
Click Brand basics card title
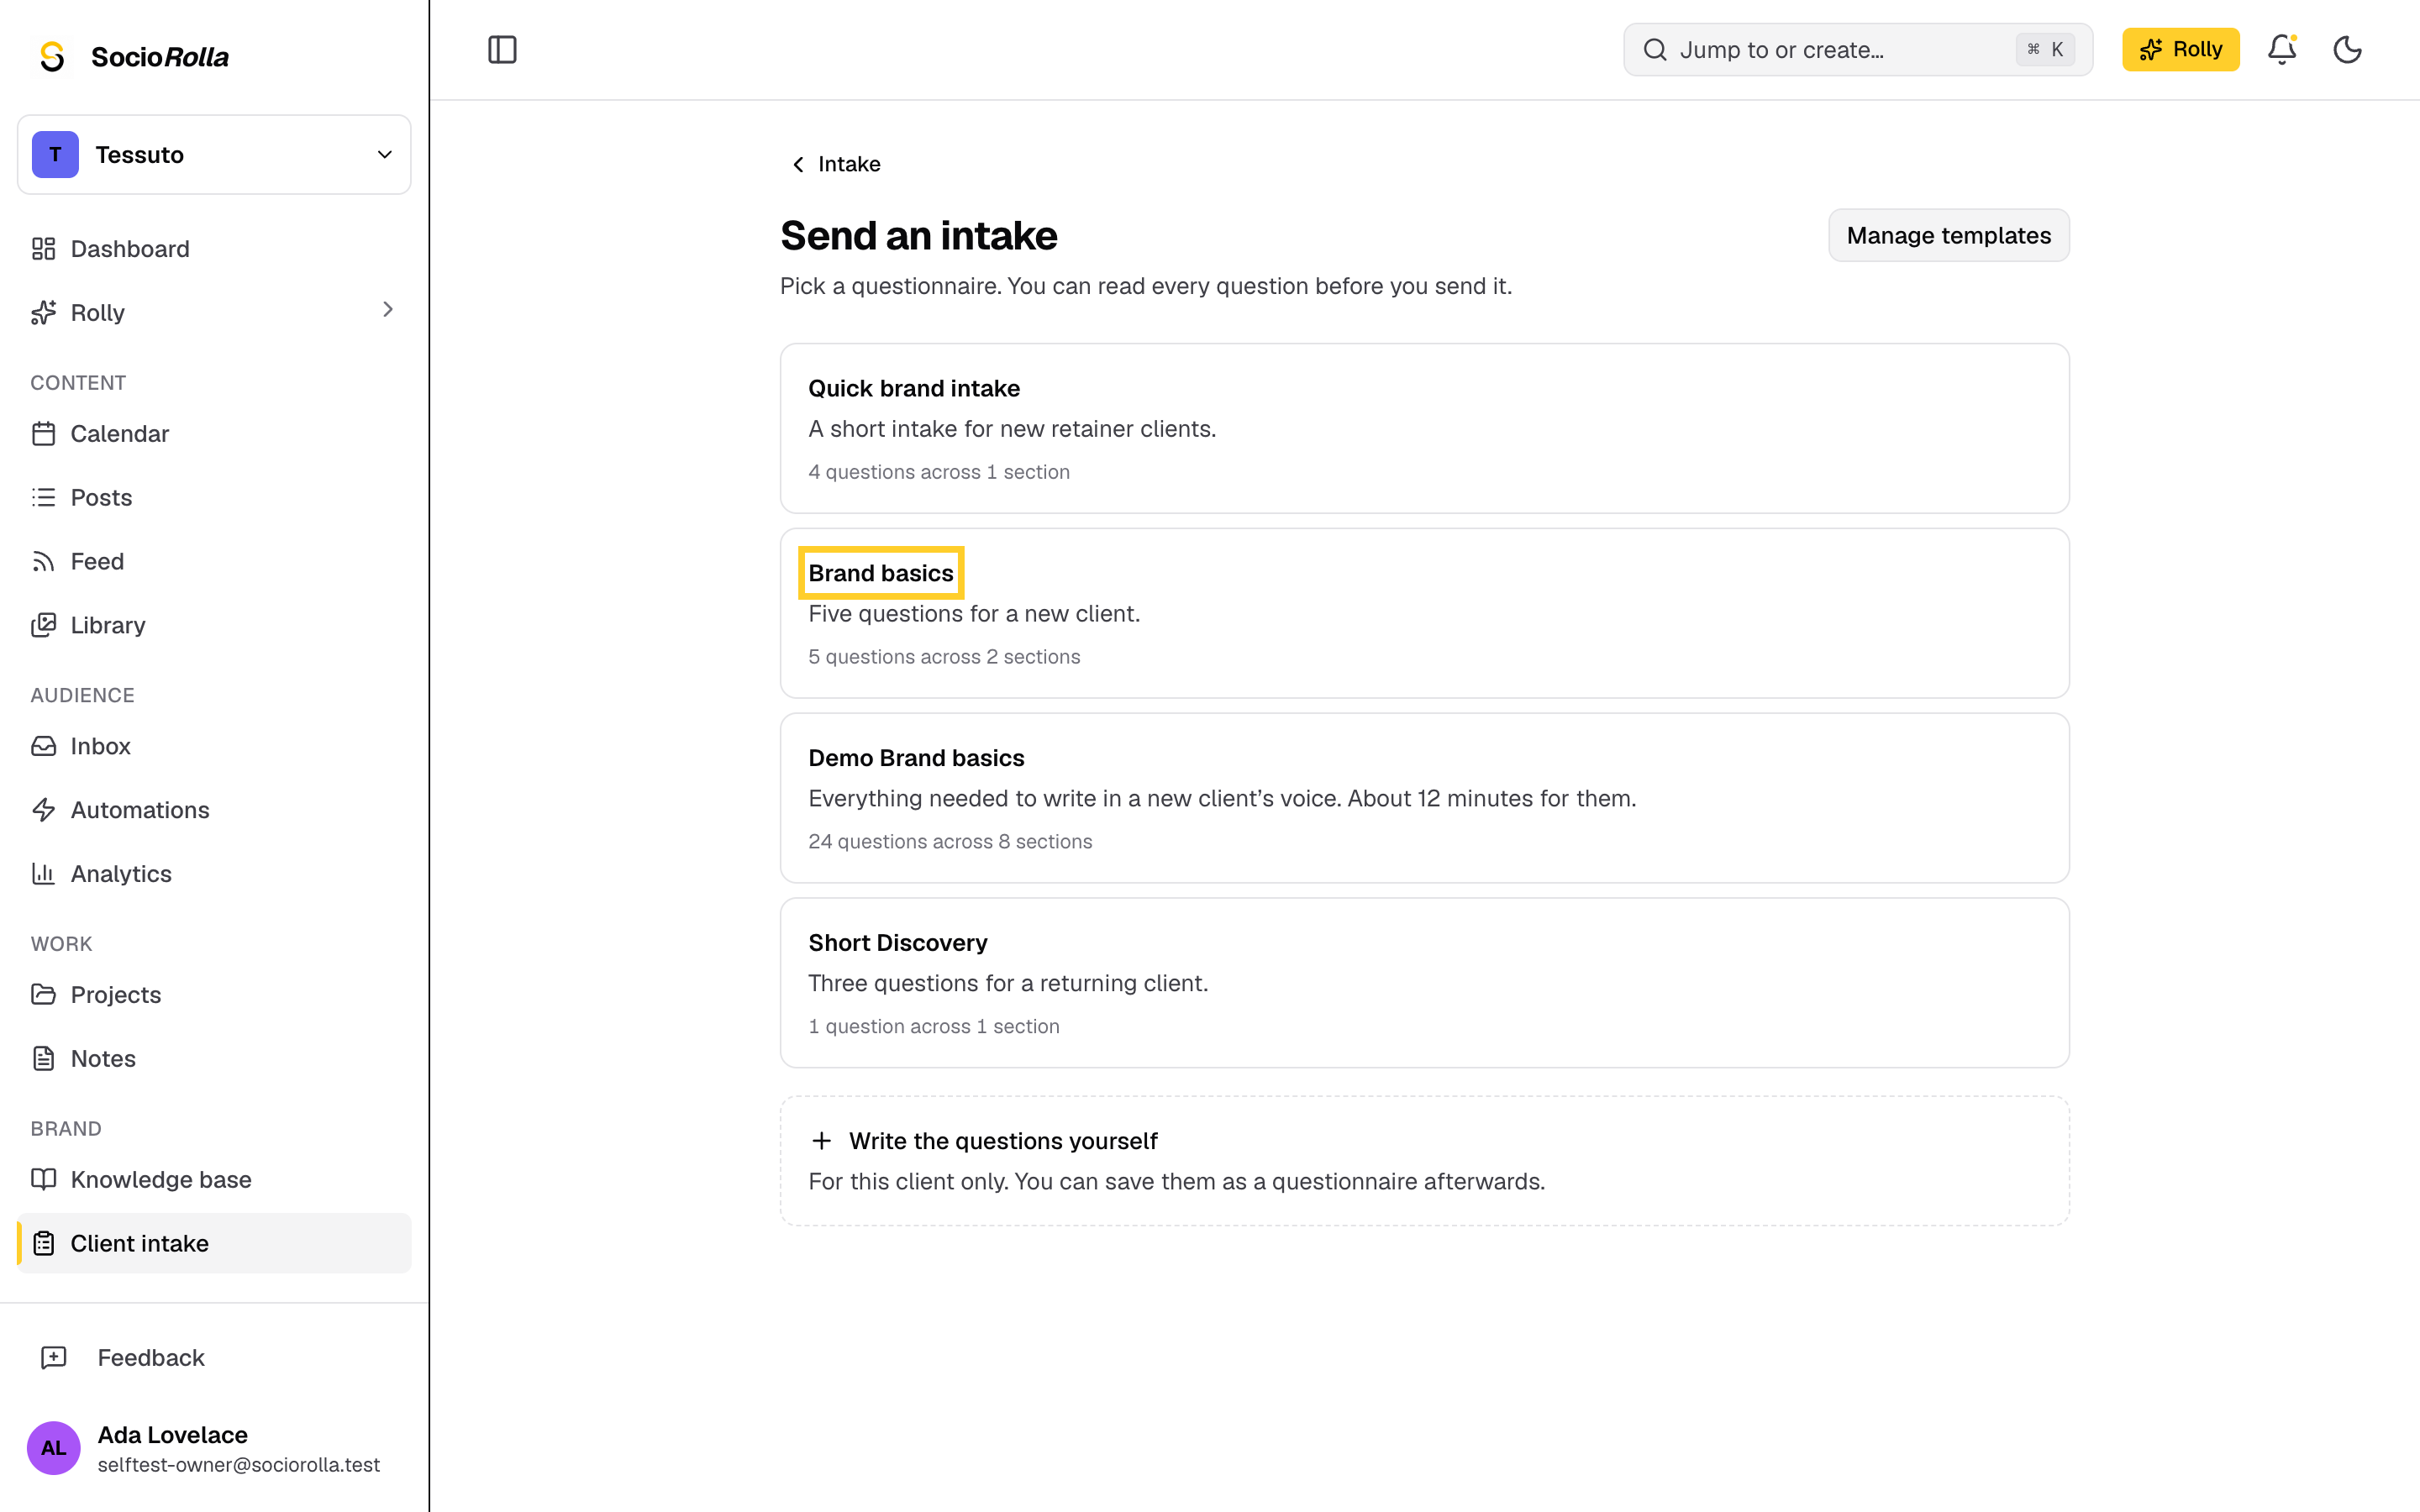click(x=881, y=573)
